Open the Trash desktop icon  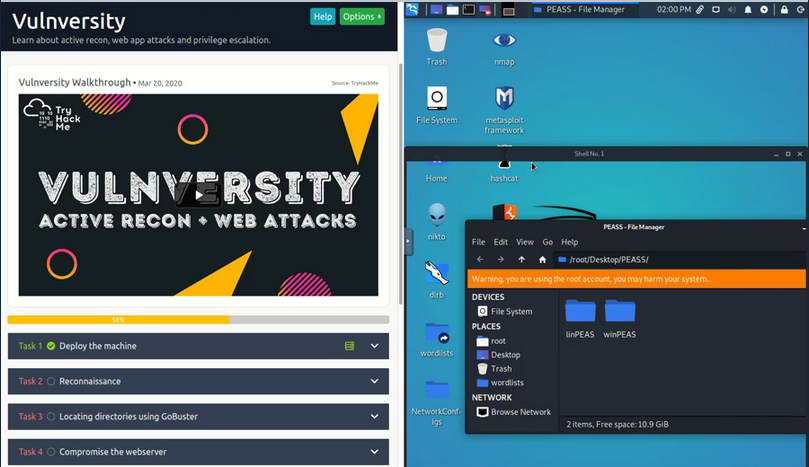tap(436, 47)
